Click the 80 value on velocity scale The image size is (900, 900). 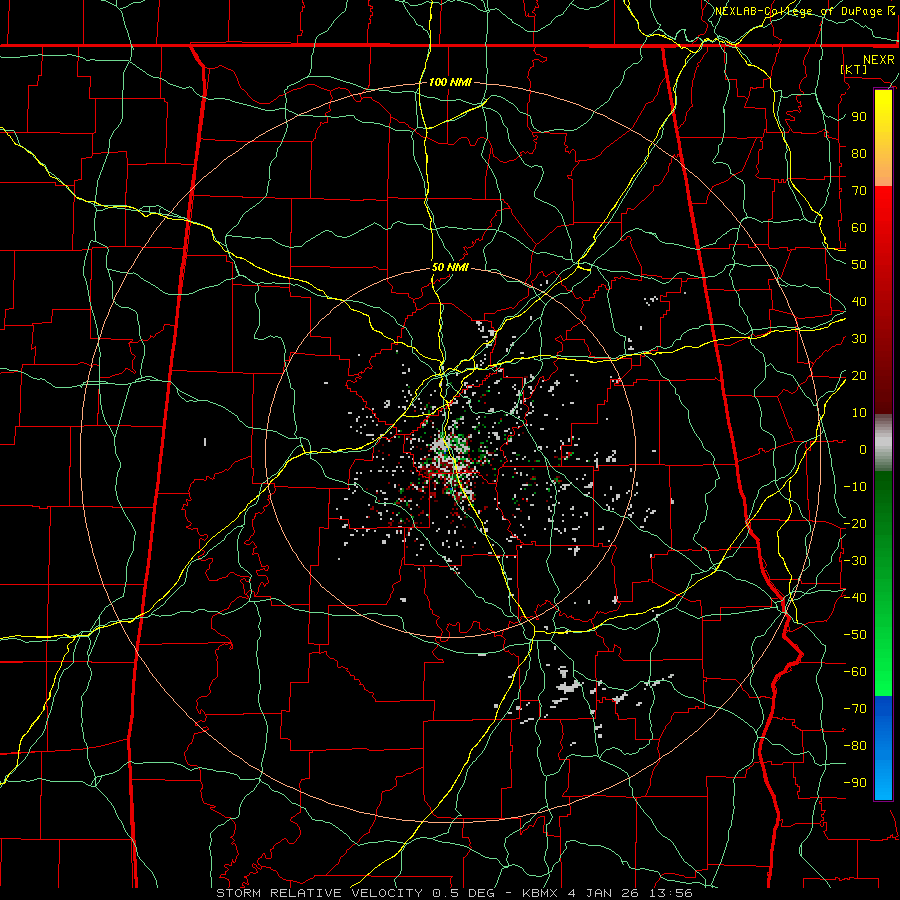pyautogui.click(x=859, y=154)
